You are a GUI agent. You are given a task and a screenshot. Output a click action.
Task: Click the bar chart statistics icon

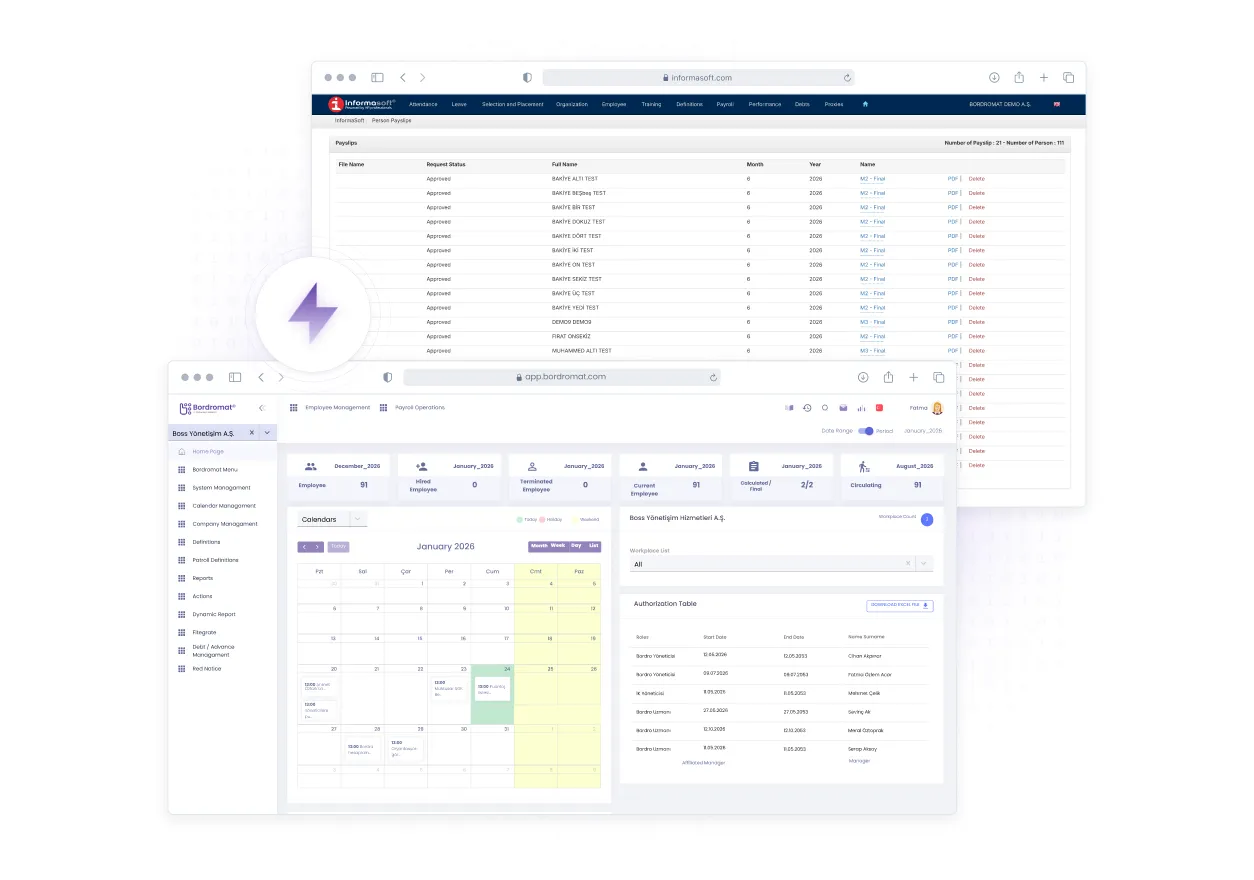pyautogui.click(x=861, y=407)
